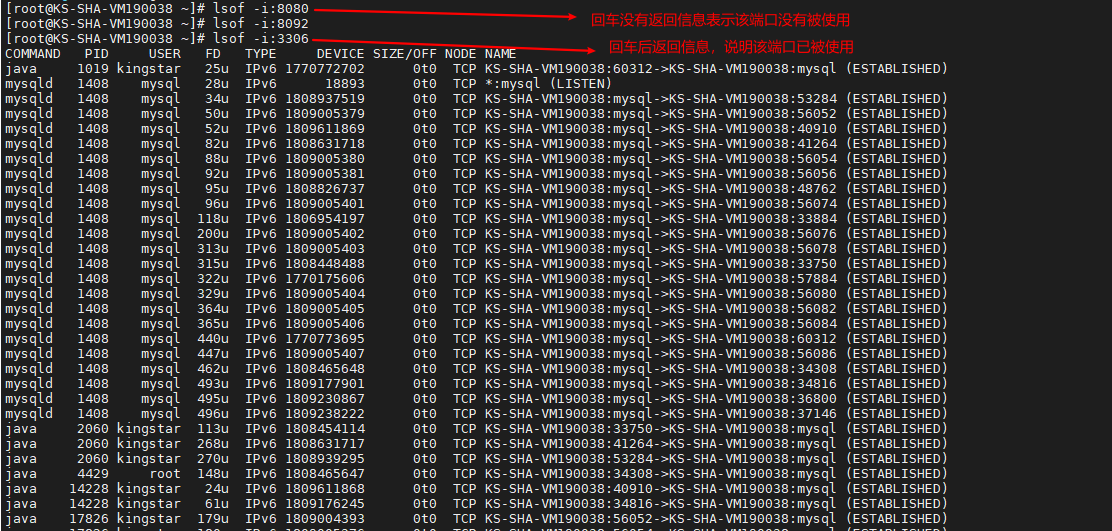The image size is (1112, 531).
Task: Click file descriptor 28u
Action: [217, 84]
